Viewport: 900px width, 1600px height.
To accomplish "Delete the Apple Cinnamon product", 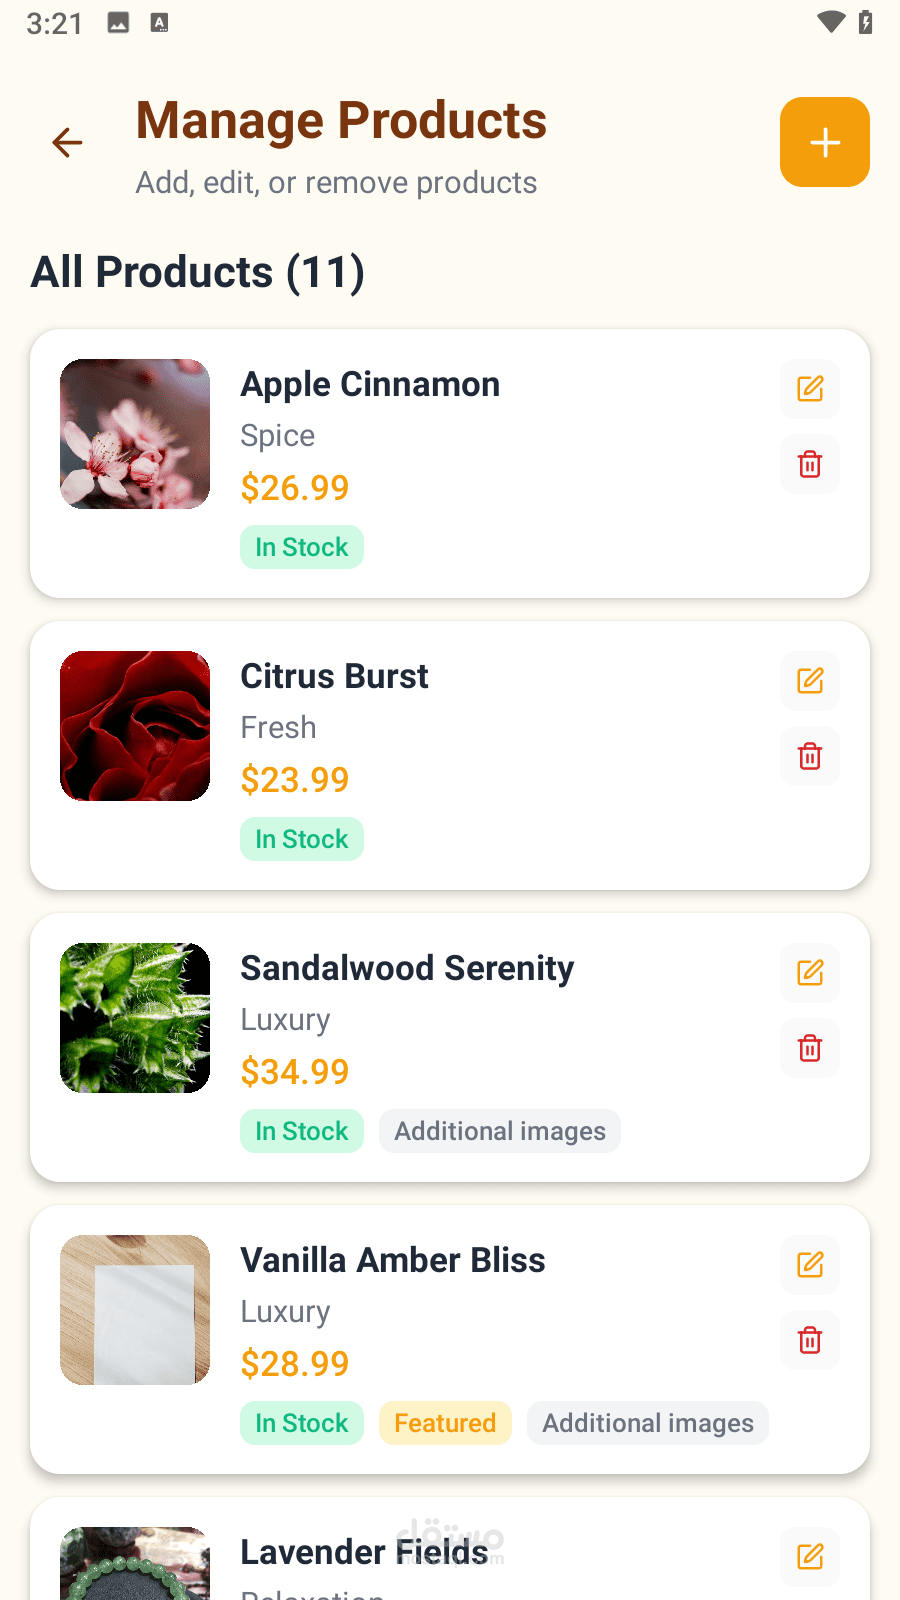I will click(x=810, y=465).
